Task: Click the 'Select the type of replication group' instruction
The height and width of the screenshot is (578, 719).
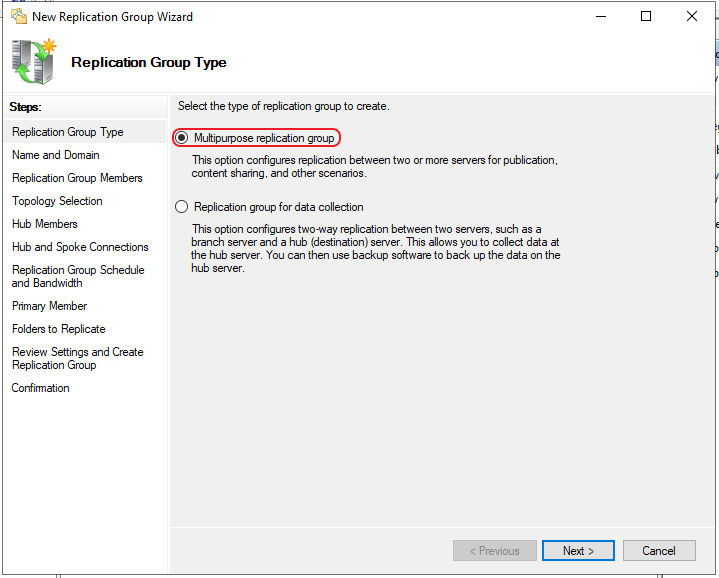Action: click(x=283, y=106)
